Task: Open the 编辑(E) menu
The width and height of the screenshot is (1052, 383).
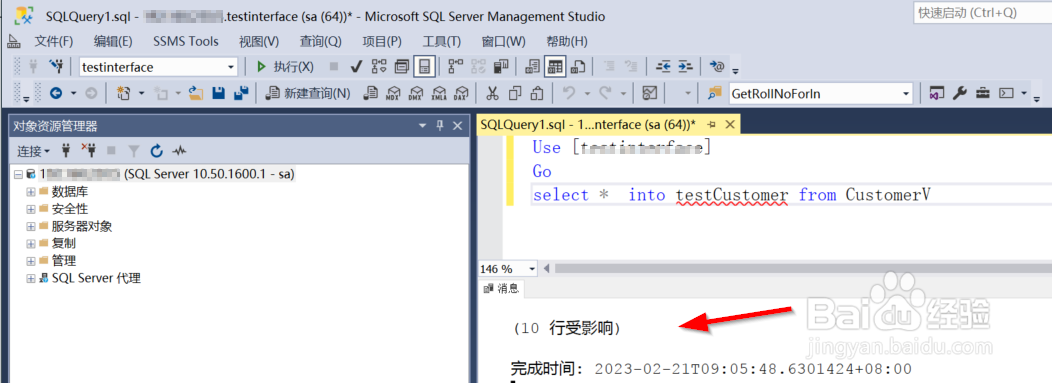Action: click(x=113, y=42)
